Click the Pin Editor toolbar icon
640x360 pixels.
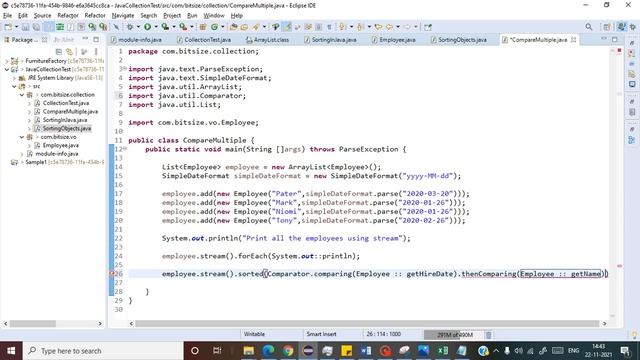pyautogui.click(x=428, y=27)
